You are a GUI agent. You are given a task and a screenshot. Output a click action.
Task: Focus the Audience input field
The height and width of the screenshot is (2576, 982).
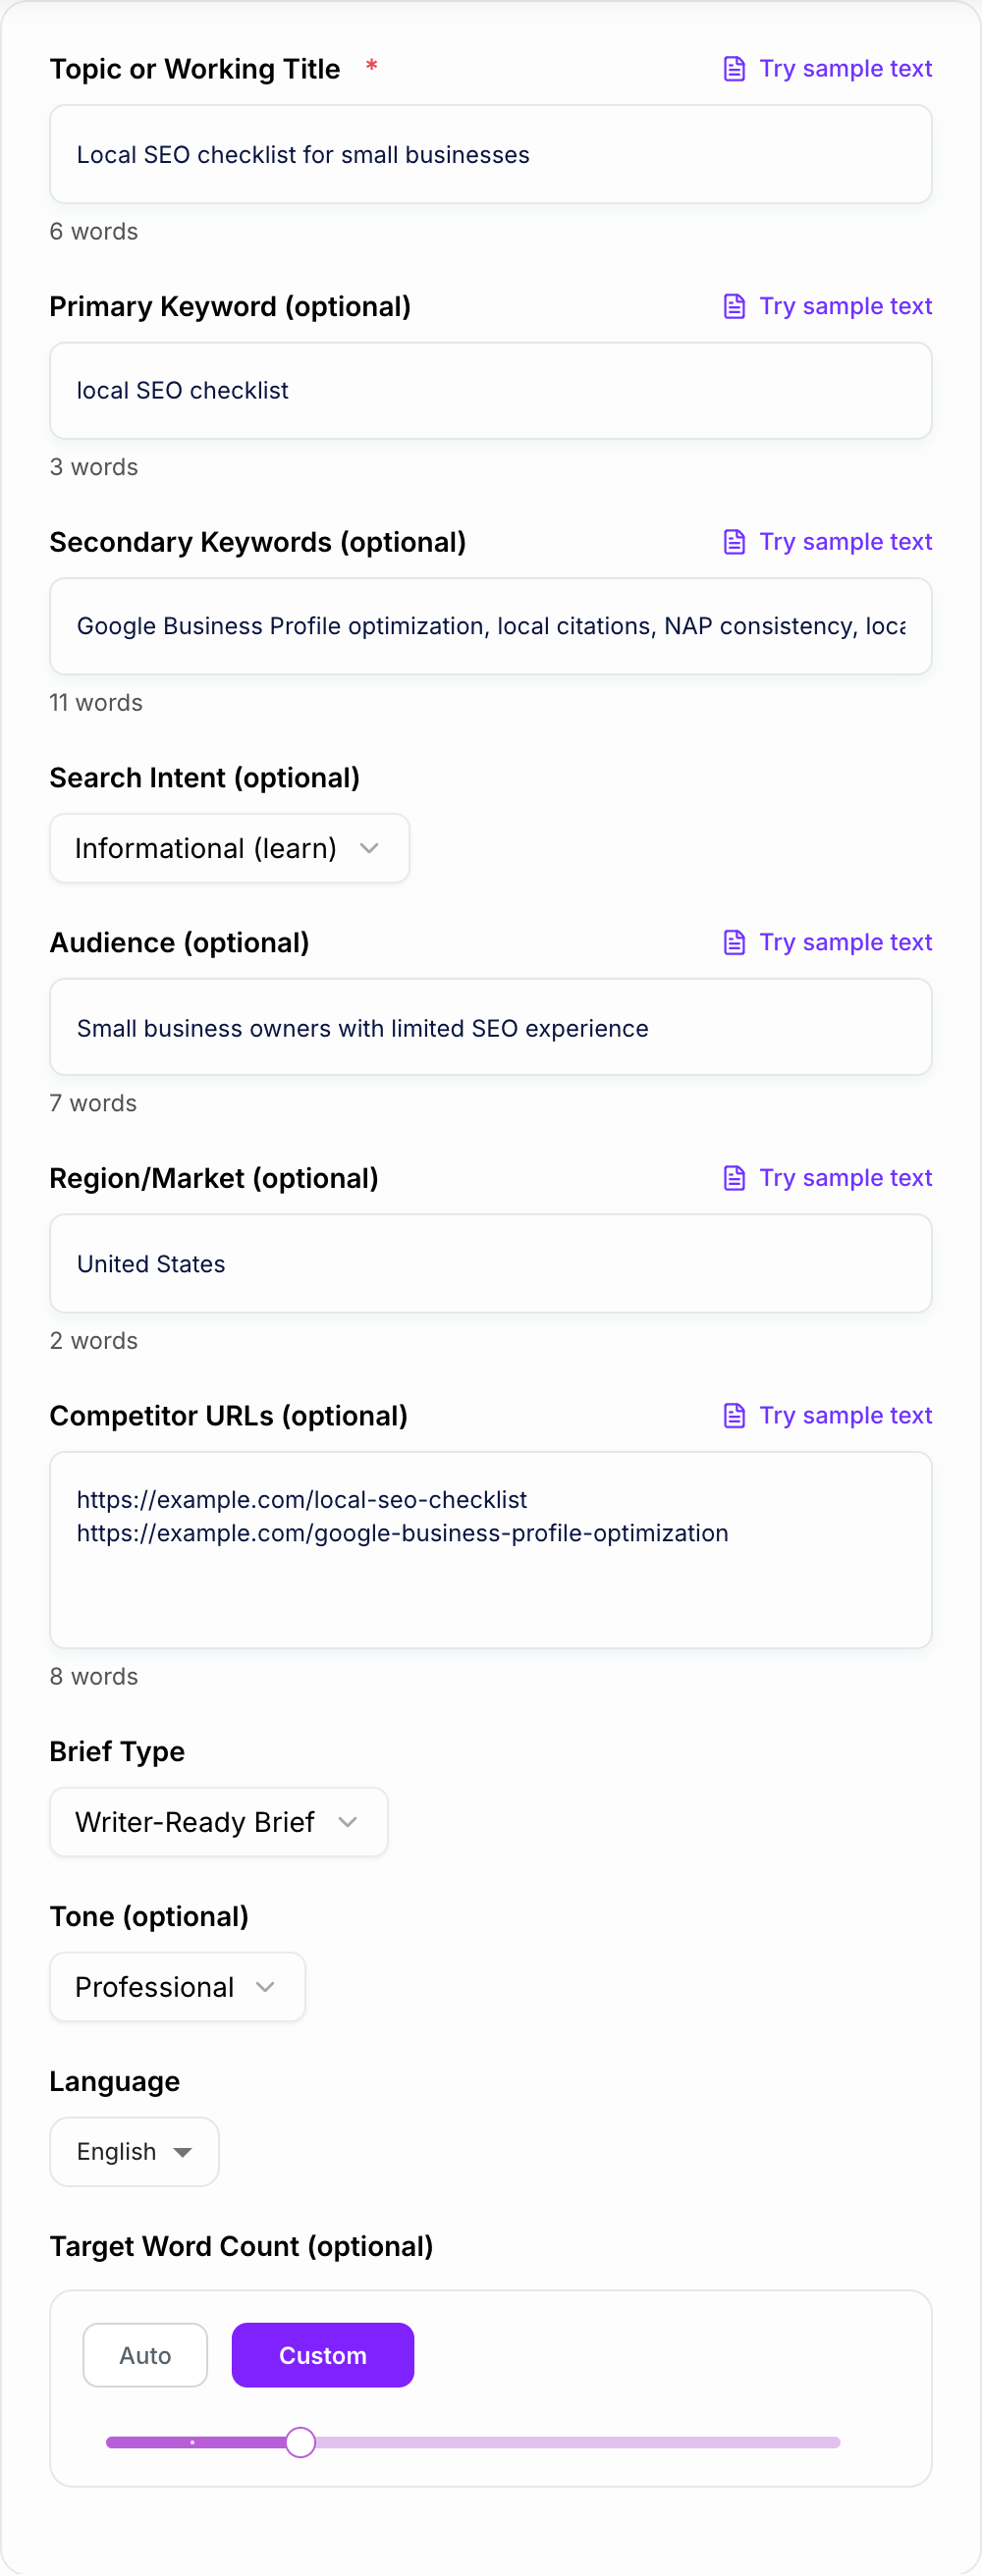491,1028
